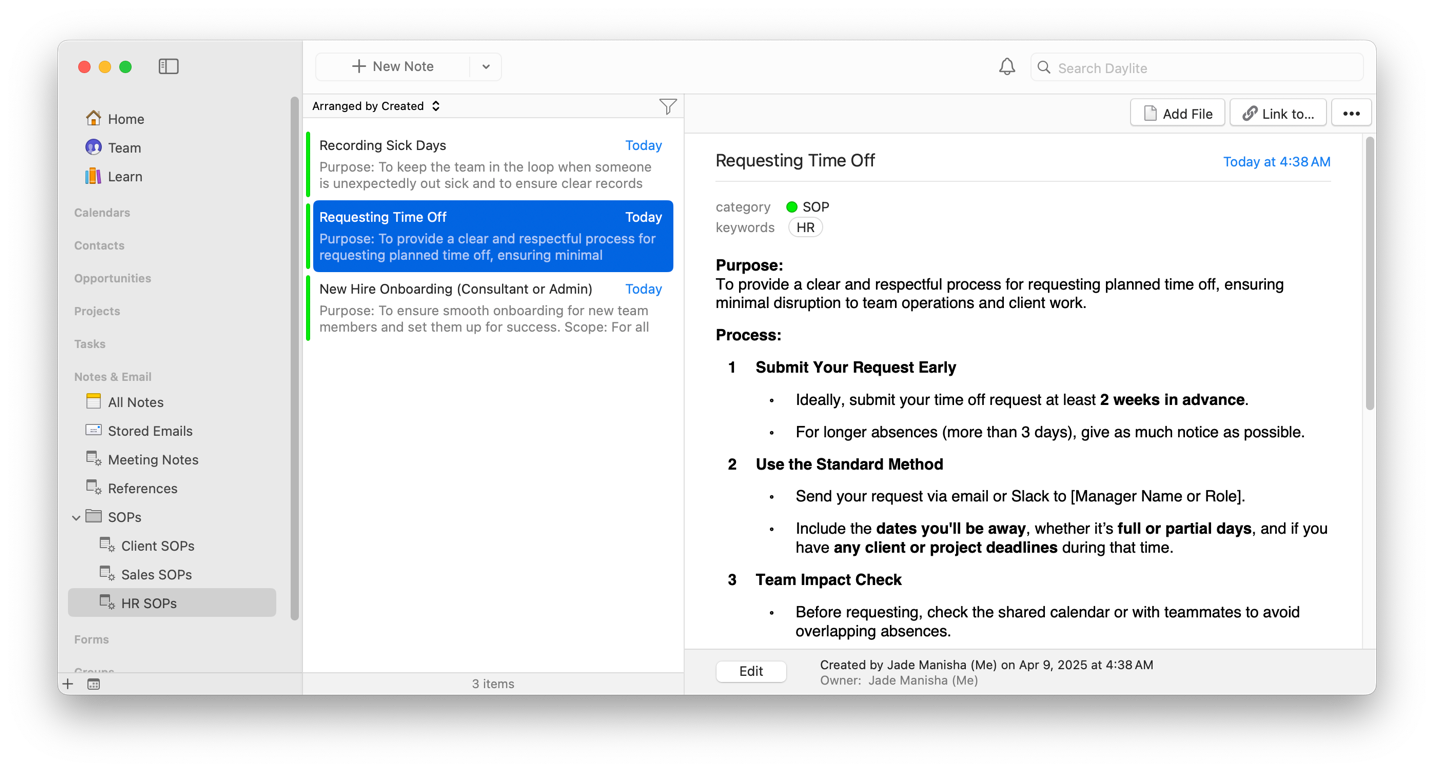Click the Notes & Email section header

[113, 377]
